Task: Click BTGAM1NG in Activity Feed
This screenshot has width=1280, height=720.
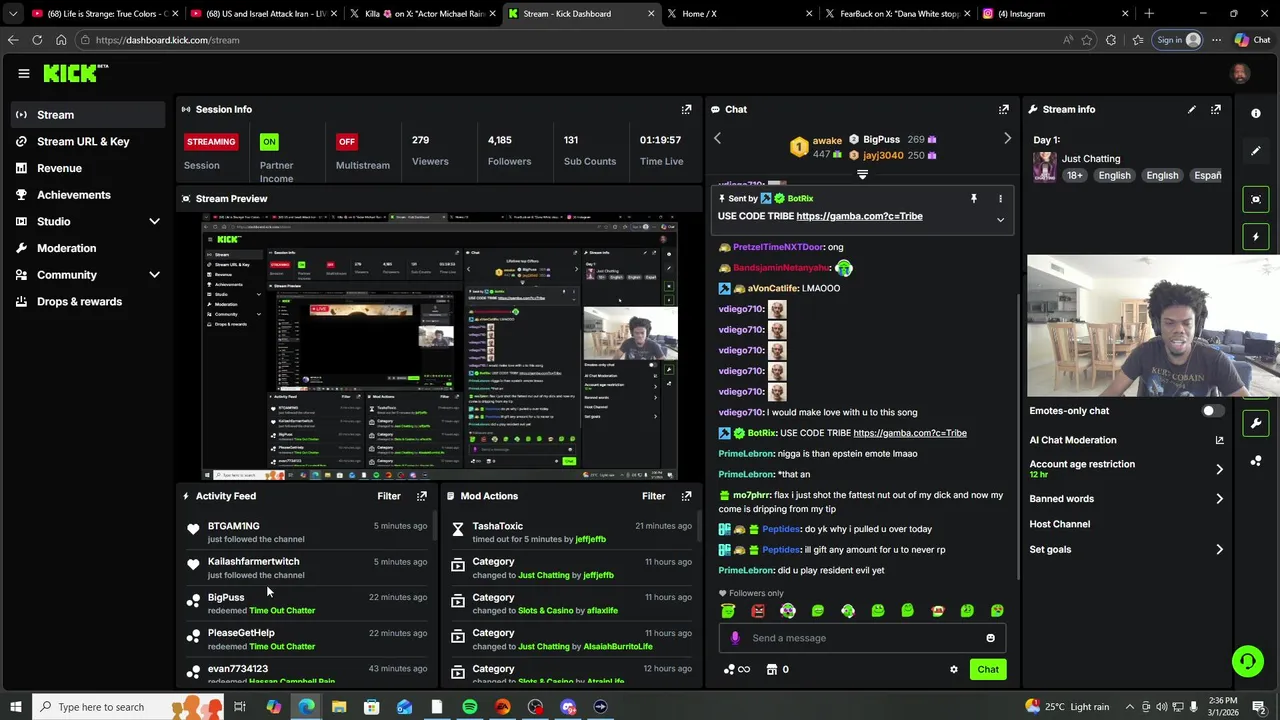Action: 233,526
